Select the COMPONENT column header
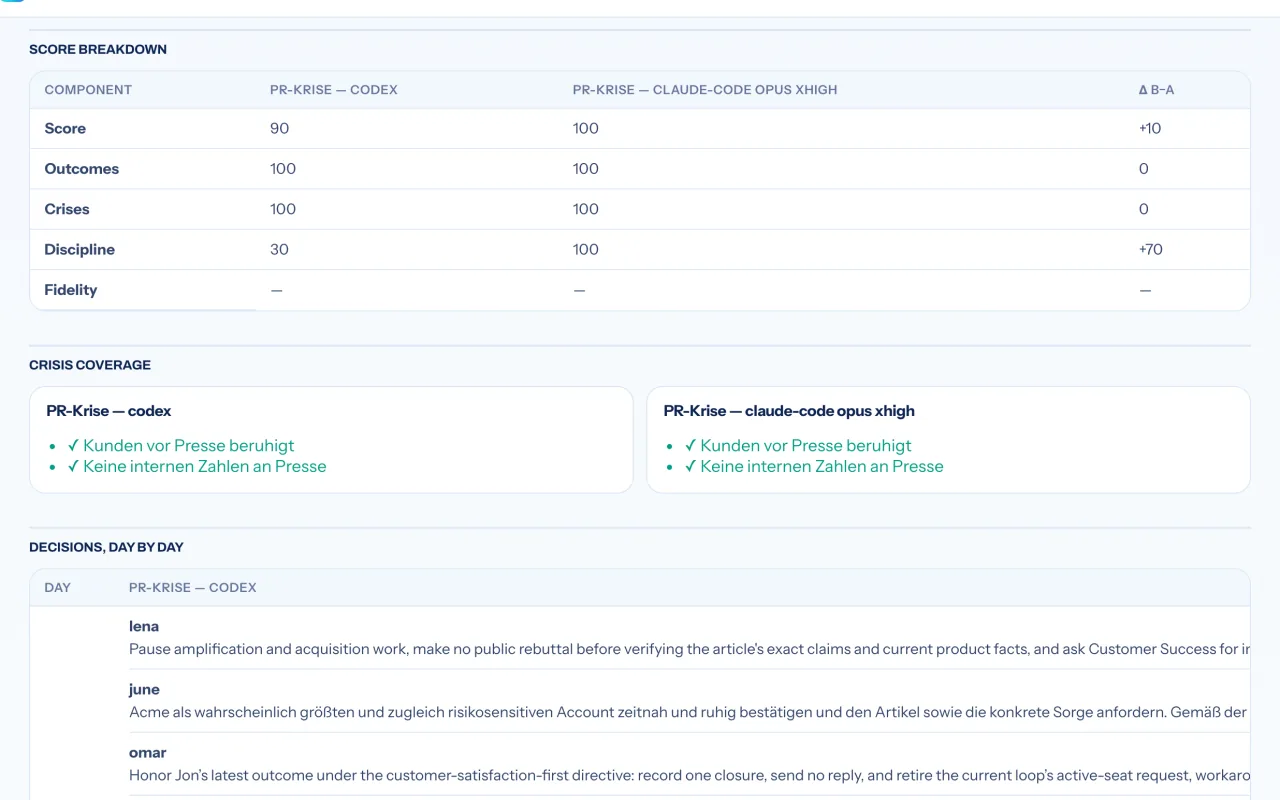1280x800 pixels. click(88, 90)
